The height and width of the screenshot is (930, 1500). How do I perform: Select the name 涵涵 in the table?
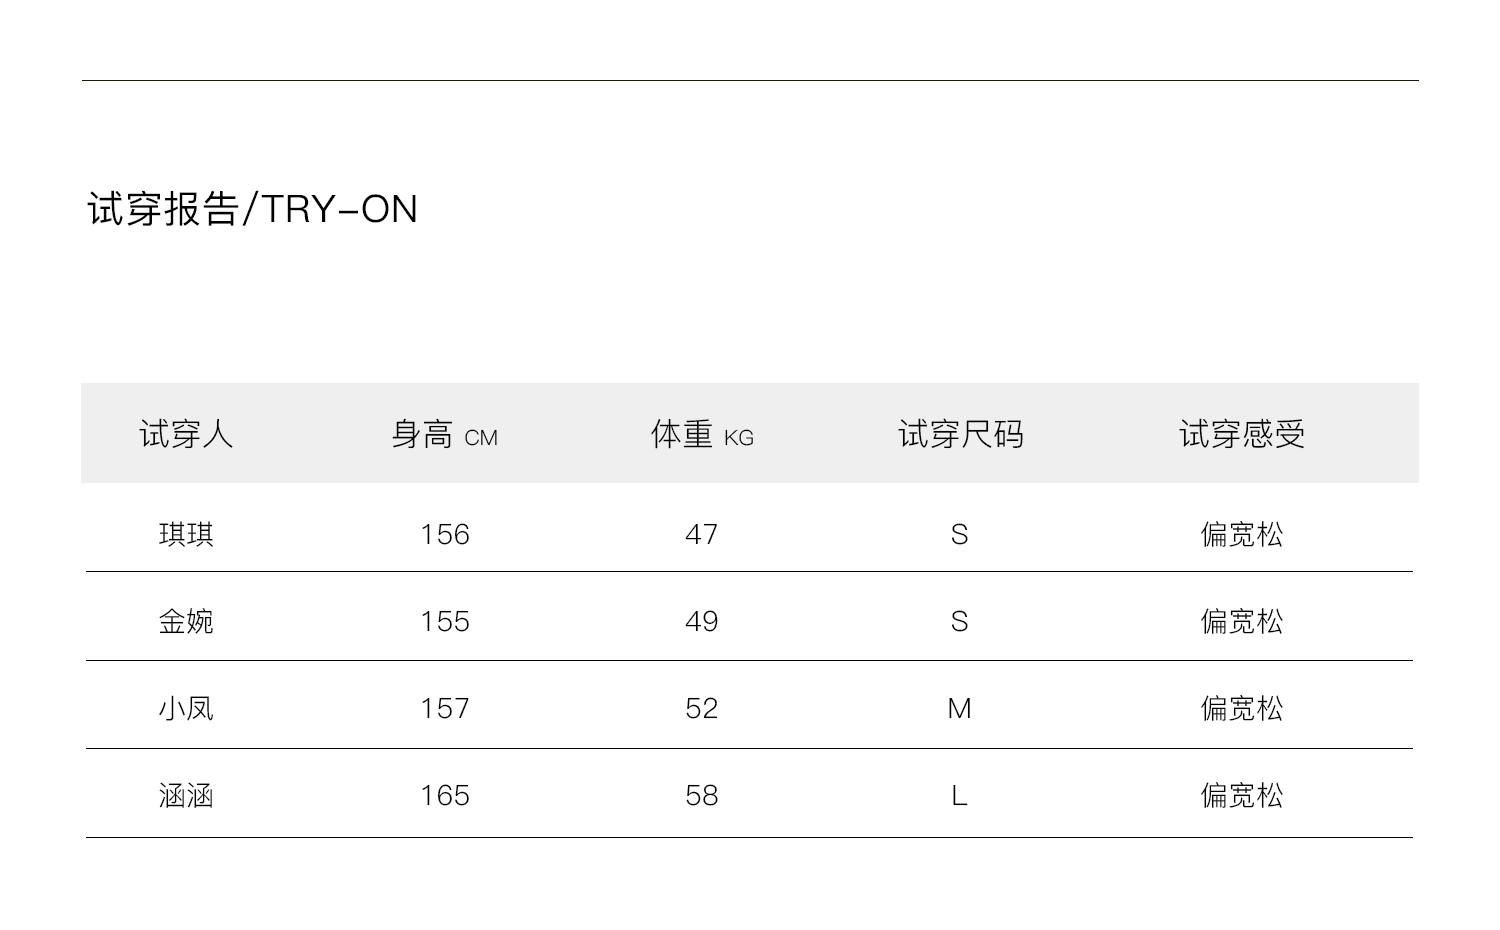tap(186, 795)
